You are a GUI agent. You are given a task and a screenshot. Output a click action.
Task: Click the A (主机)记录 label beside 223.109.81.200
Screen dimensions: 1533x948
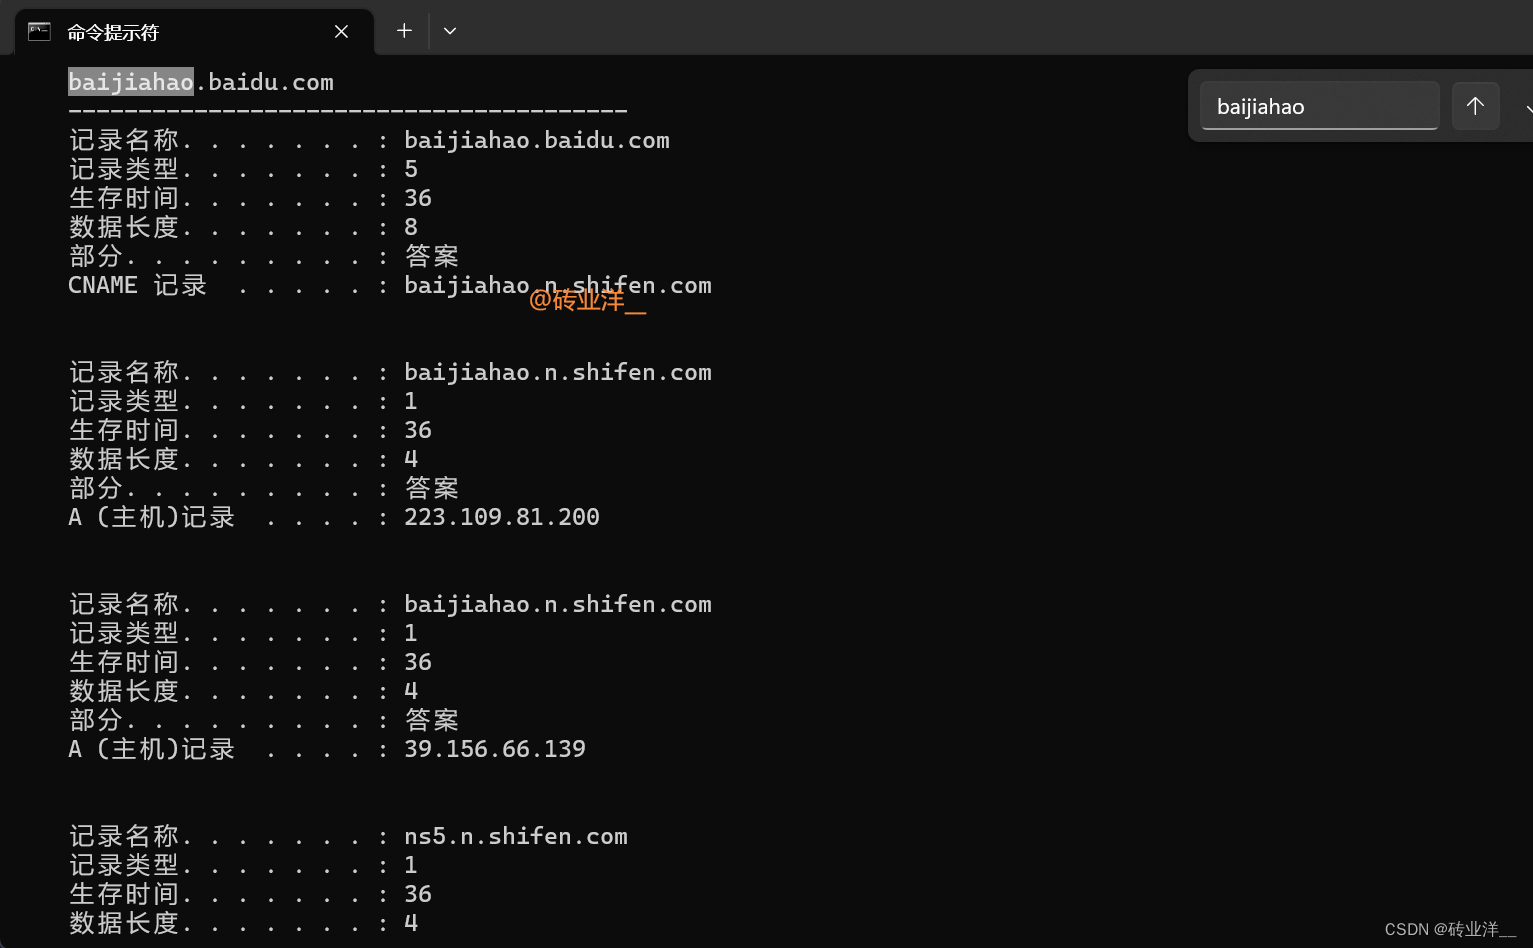click(x=151, y=517)
